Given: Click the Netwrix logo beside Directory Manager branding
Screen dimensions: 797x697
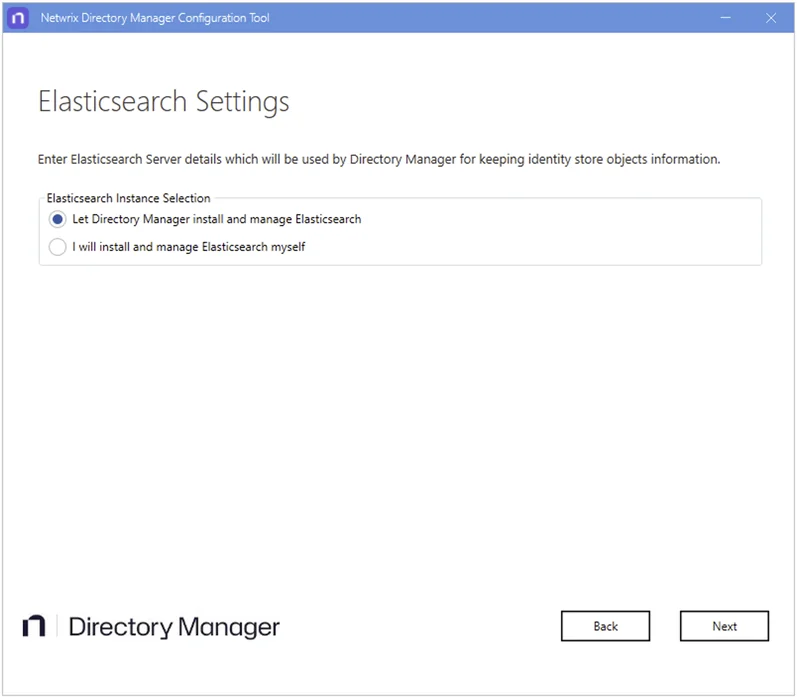Looking at the screenshot, I should [34, 626].
